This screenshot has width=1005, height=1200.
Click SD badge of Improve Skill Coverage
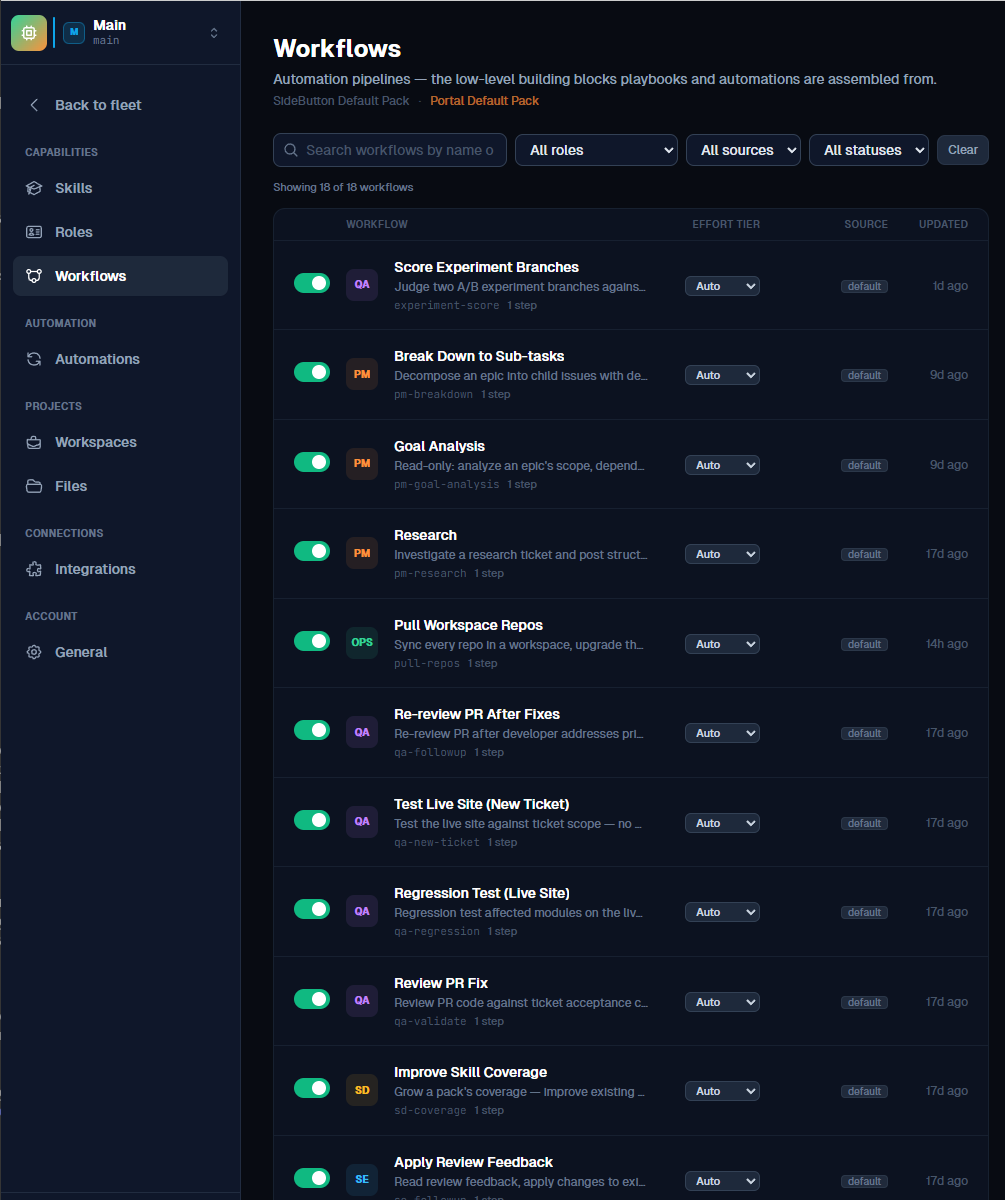pos(362,1090)
